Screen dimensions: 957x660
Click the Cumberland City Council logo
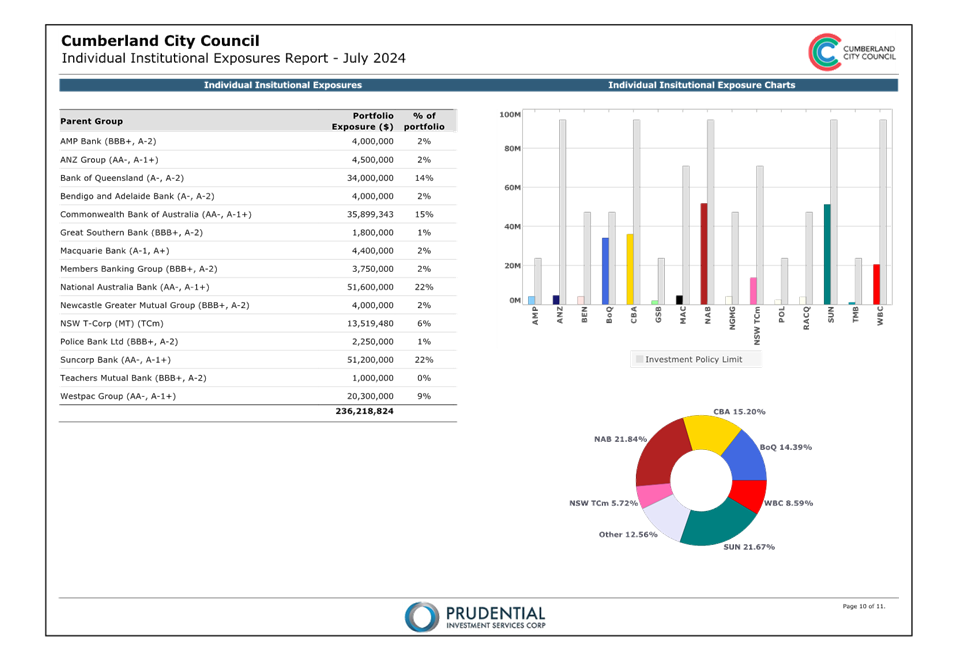[852, 52]
